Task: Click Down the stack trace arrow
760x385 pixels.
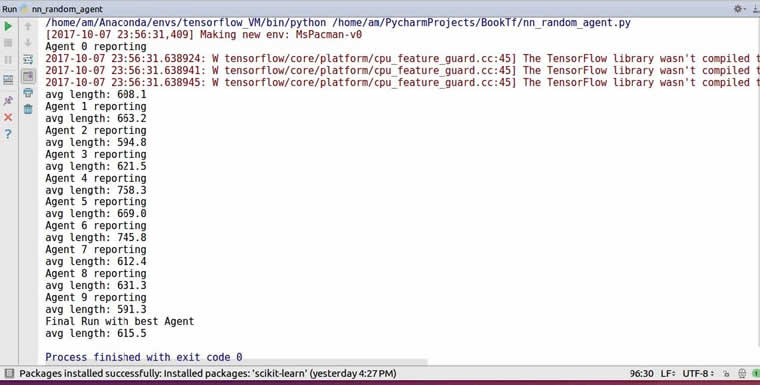Action: pyautogui.click(x=28, y=43)
